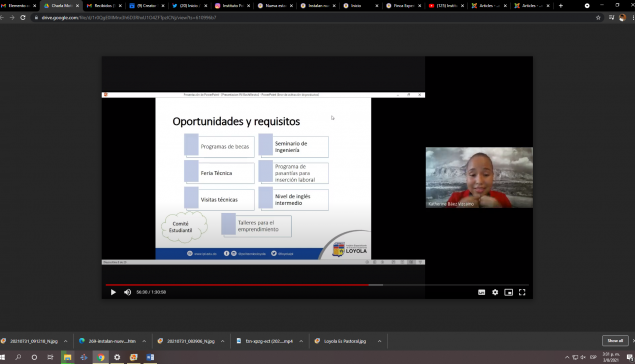635x364 pixels.
Task: Bookmark this page with the star icon
Action: tap(598, 17)
